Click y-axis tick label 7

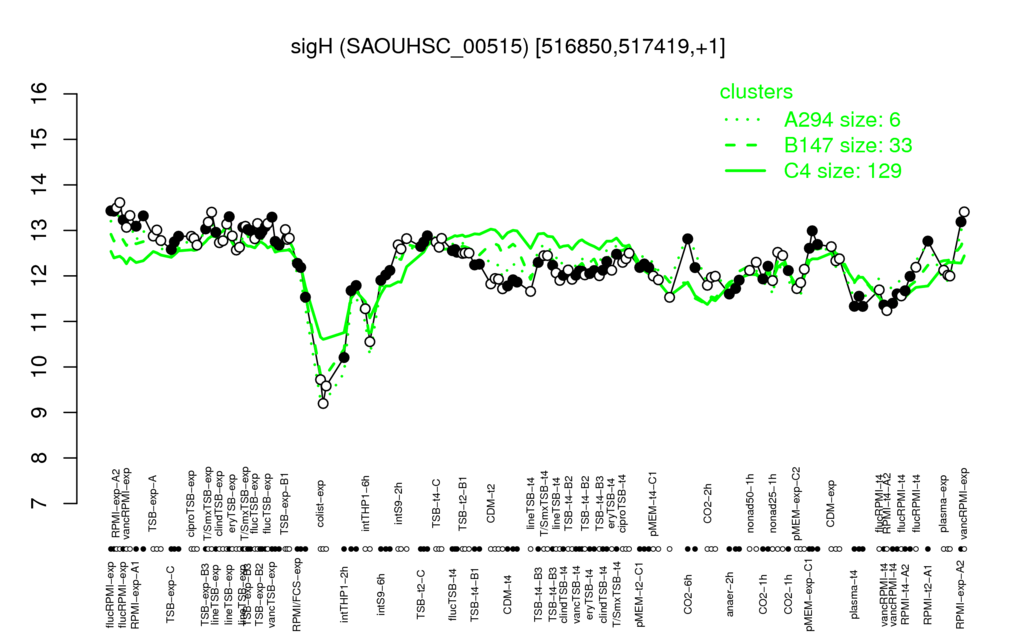click(x=40, y=504)
